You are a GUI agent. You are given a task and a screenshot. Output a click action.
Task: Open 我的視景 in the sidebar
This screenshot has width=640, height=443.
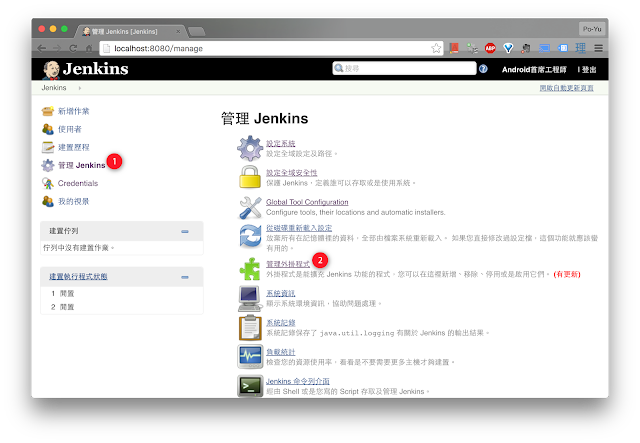[x=73, y=201]
